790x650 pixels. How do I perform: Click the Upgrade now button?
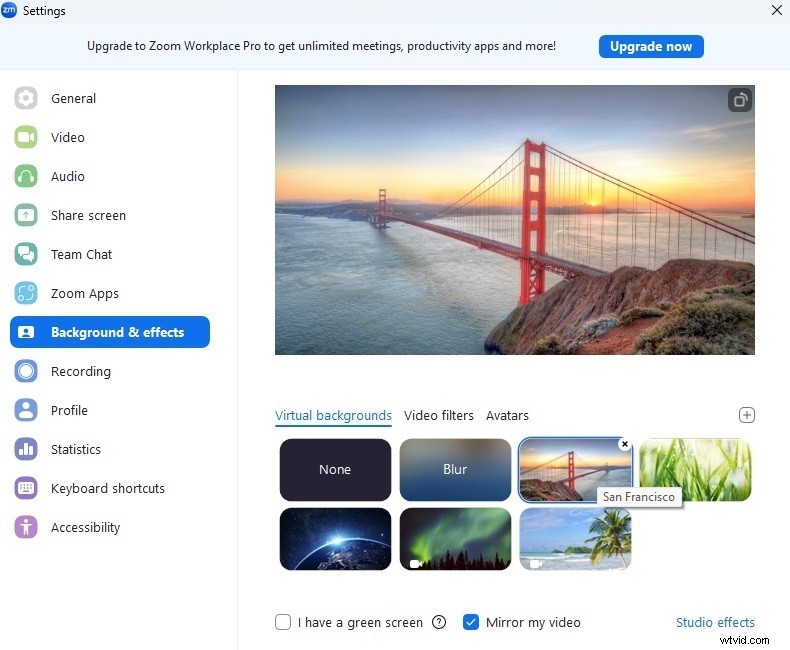651,46
